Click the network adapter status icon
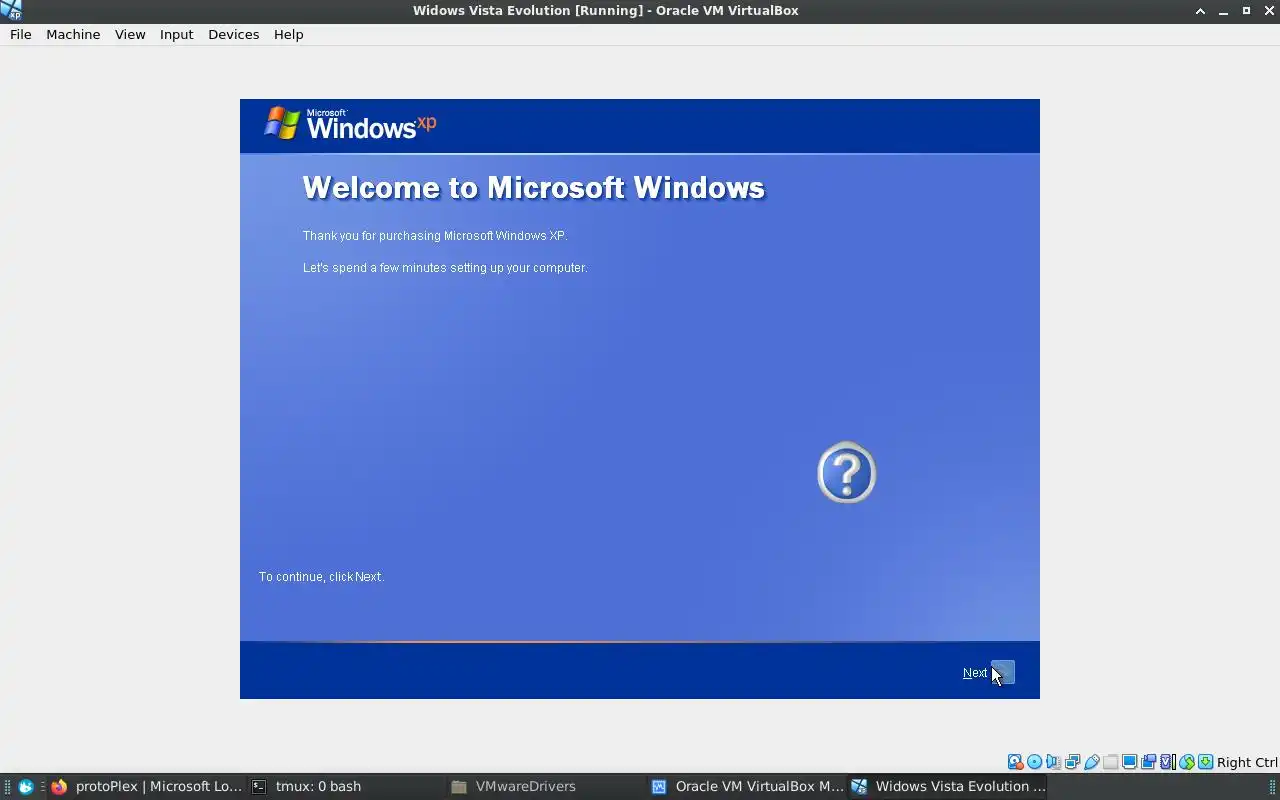1280x800 pixels. point(1072,762)
